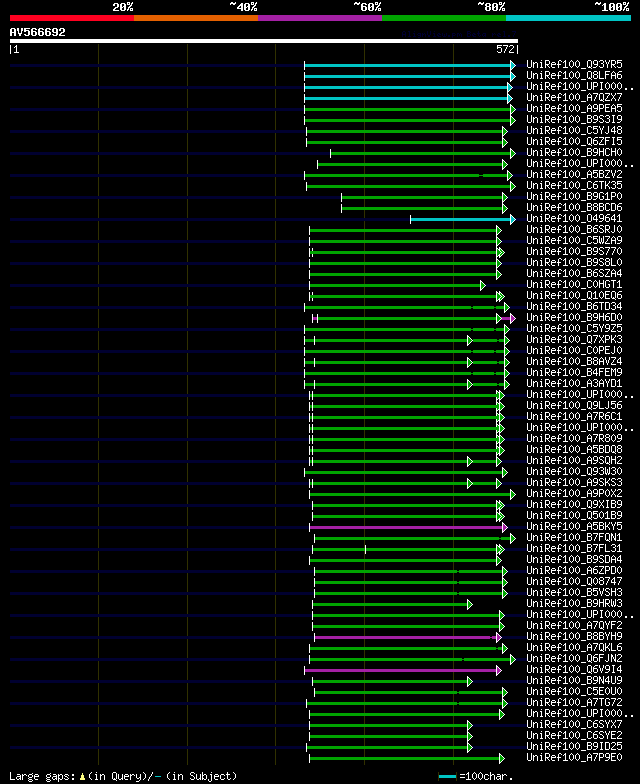Click the green ~80% identity color segment
The height and width of the screenshot is (784, 640).
point(444,18)
